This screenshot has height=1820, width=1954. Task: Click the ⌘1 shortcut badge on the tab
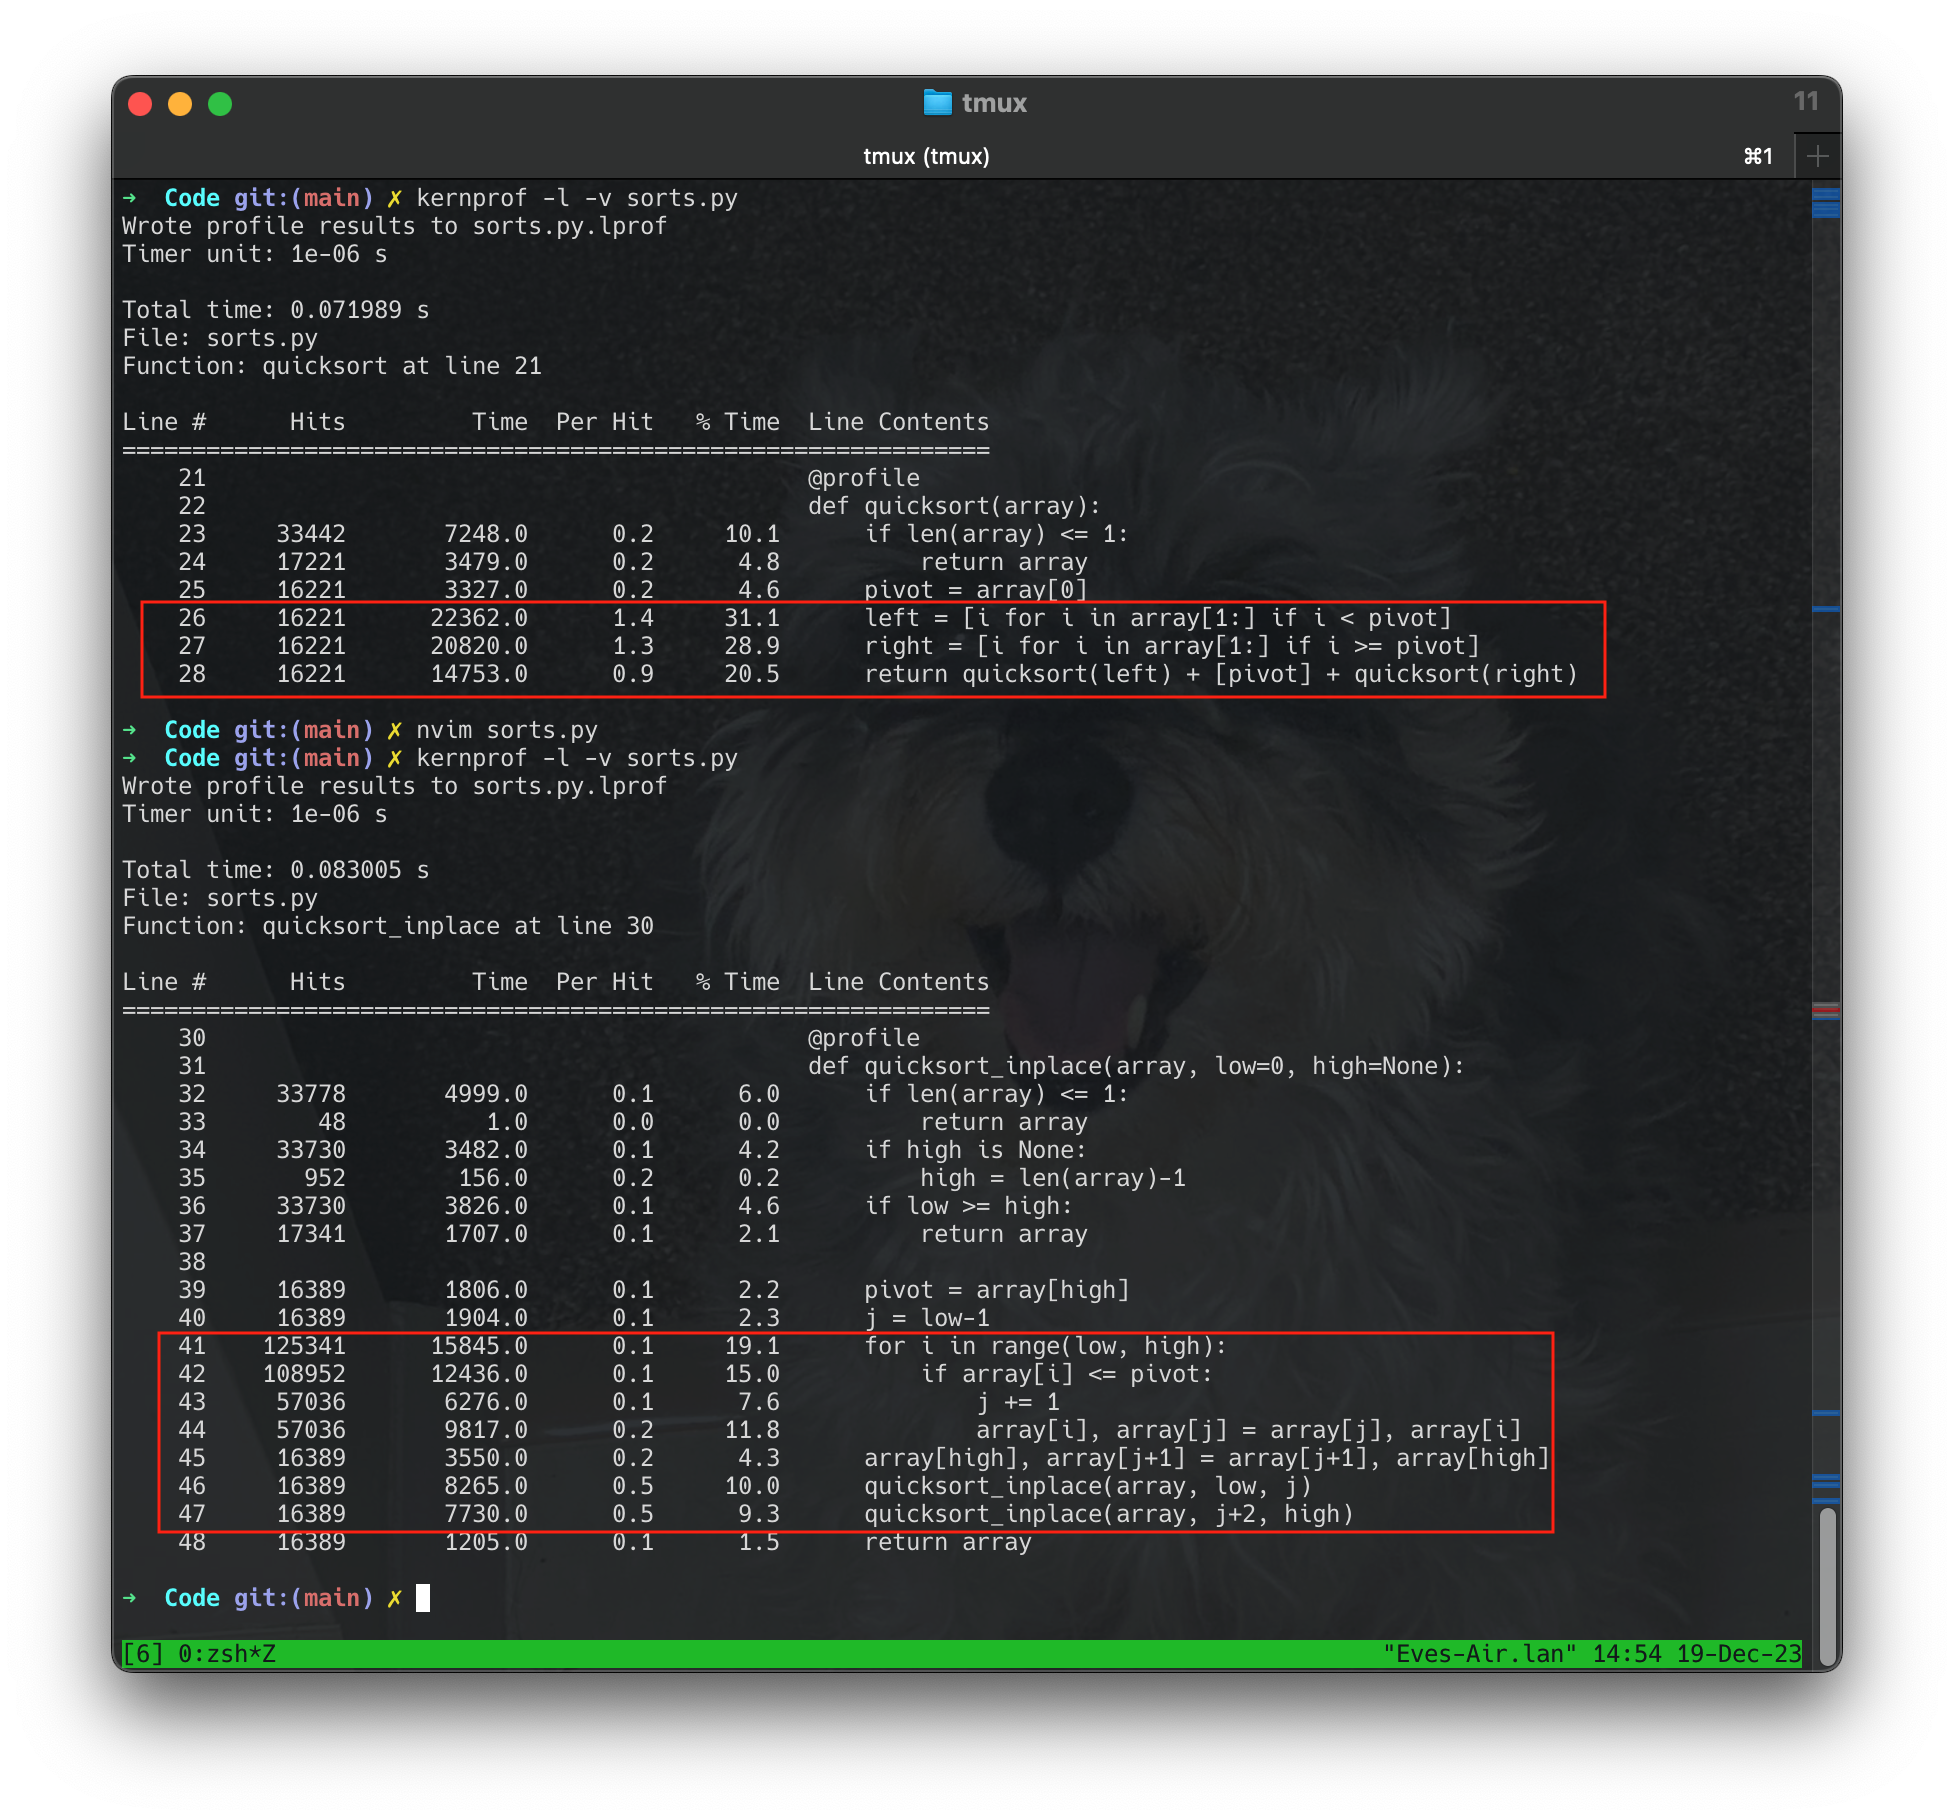click(x=1757, y=156)
